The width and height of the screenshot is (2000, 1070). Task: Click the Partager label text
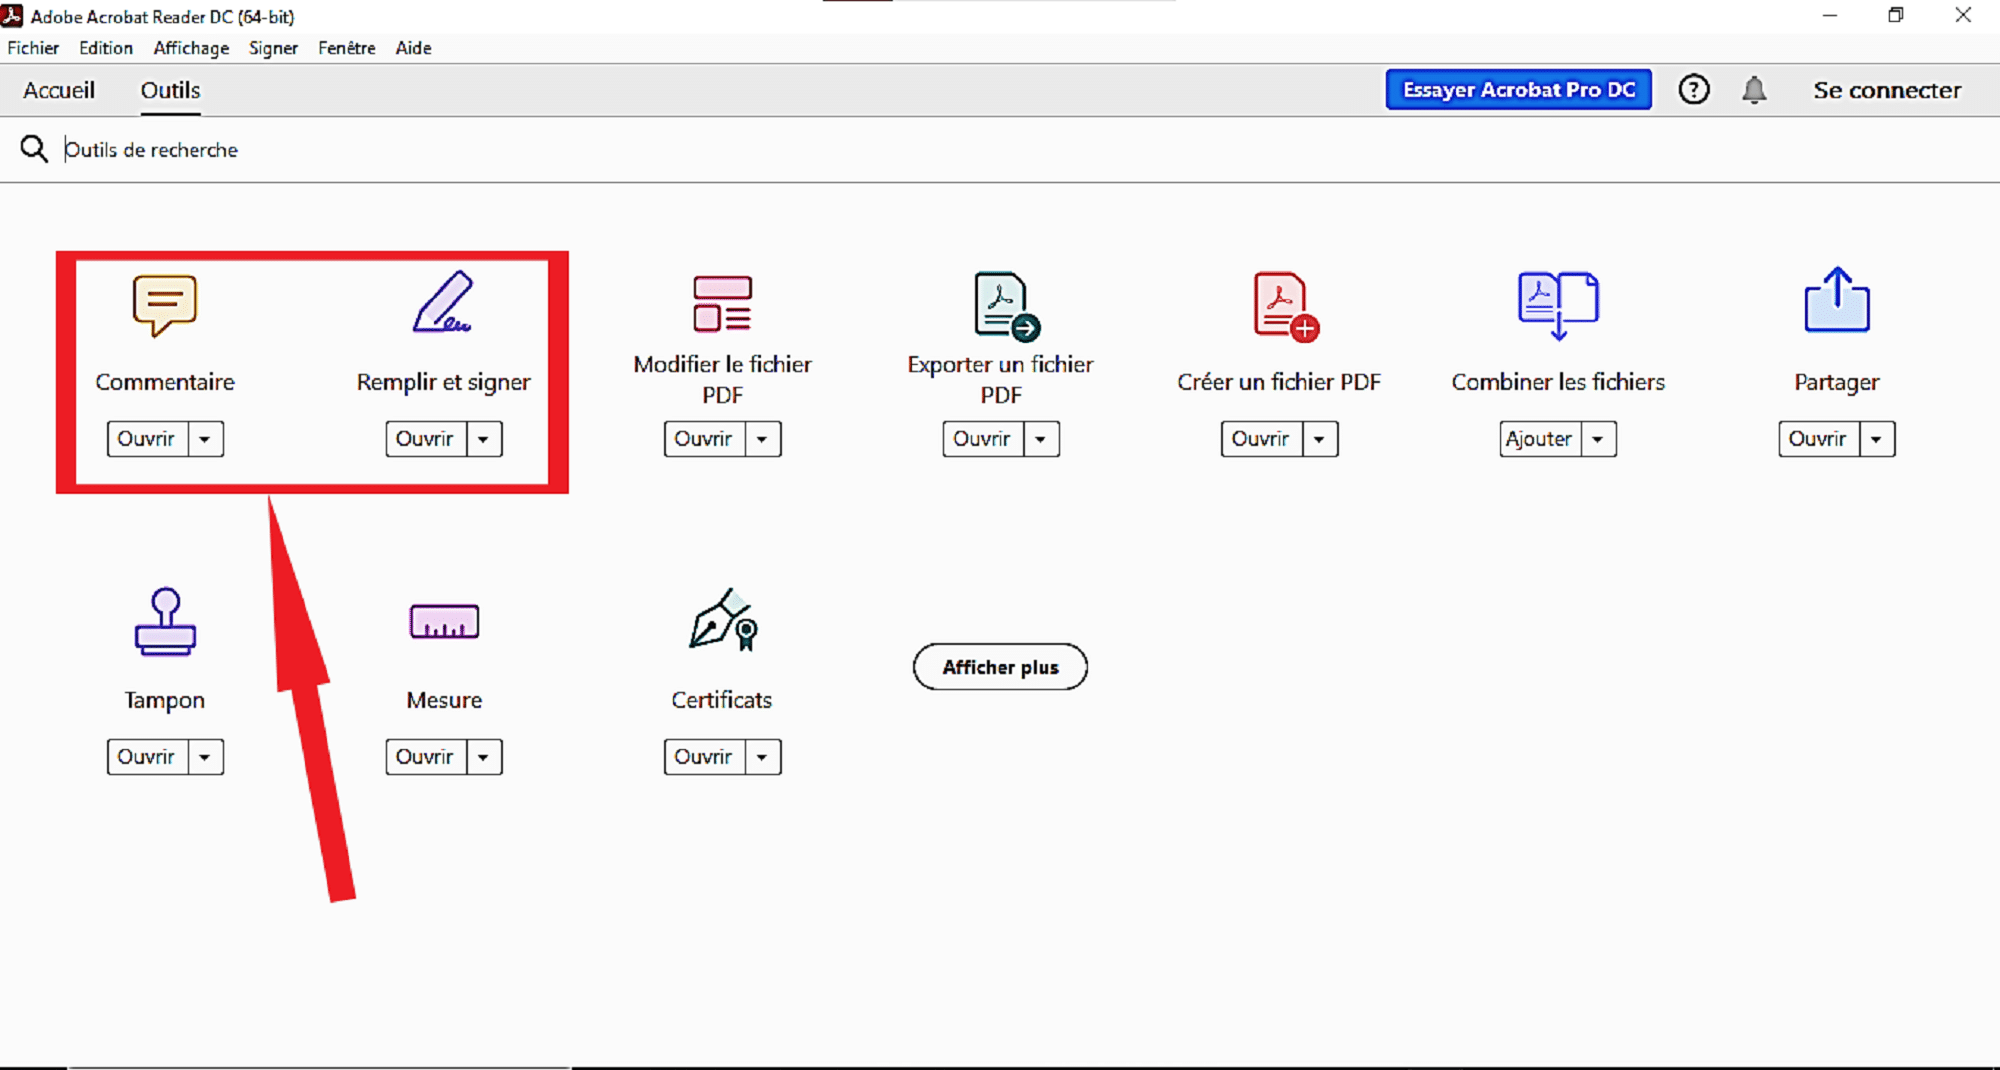click(x=1837, y=383)
